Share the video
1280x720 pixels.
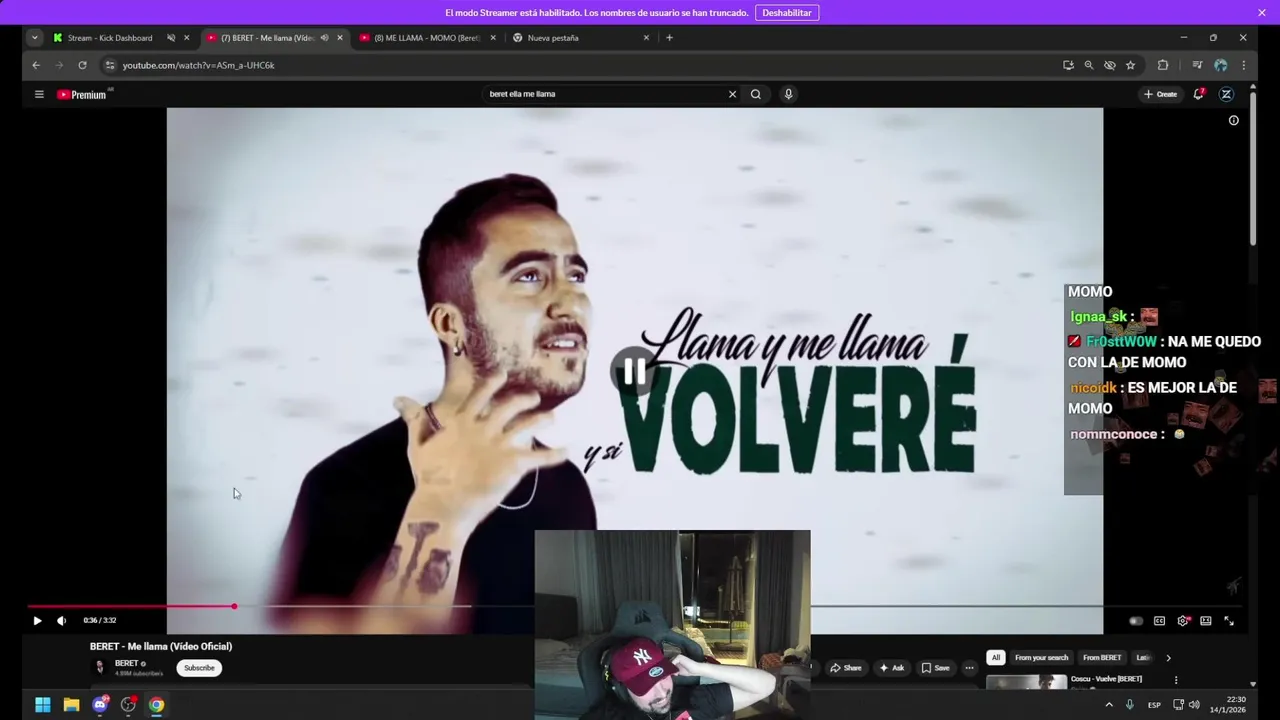[845, 668]
